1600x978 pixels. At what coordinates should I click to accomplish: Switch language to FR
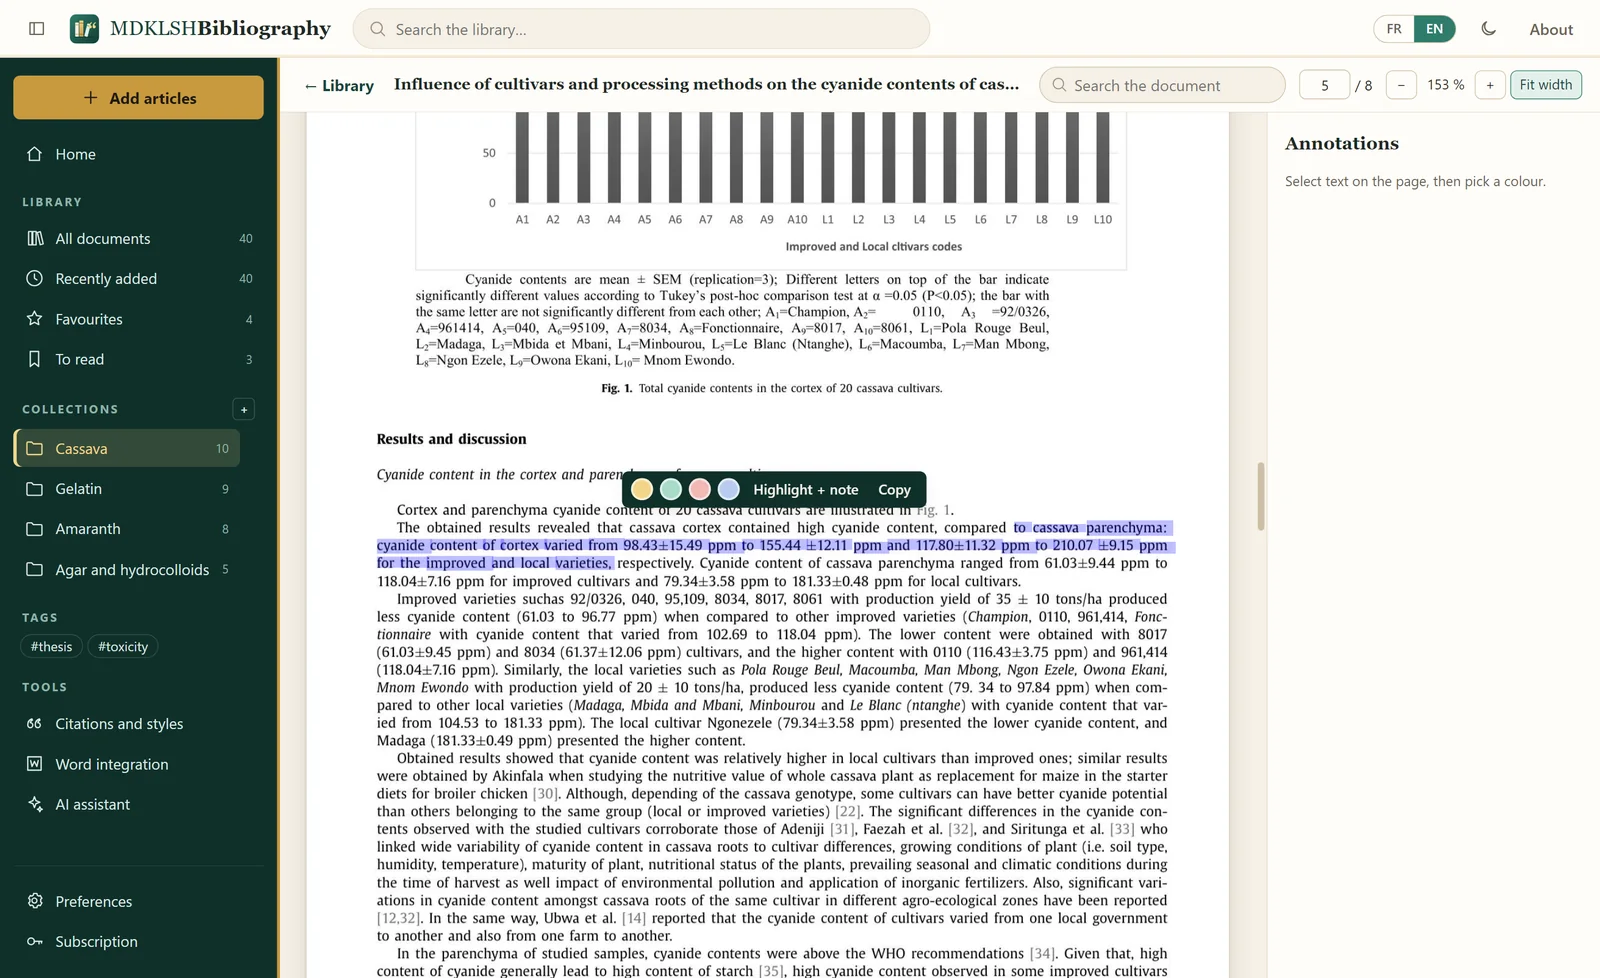coord(1393,29)
